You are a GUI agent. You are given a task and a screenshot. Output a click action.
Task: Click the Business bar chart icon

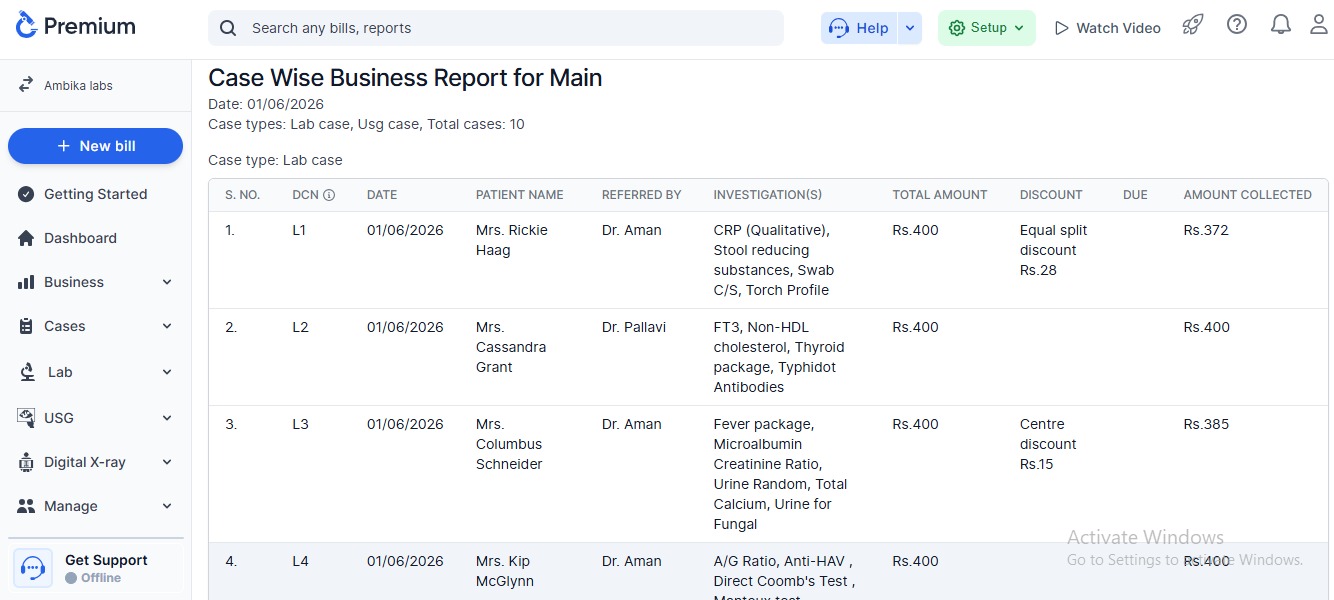pyautogui.click(x=27, y=282)
